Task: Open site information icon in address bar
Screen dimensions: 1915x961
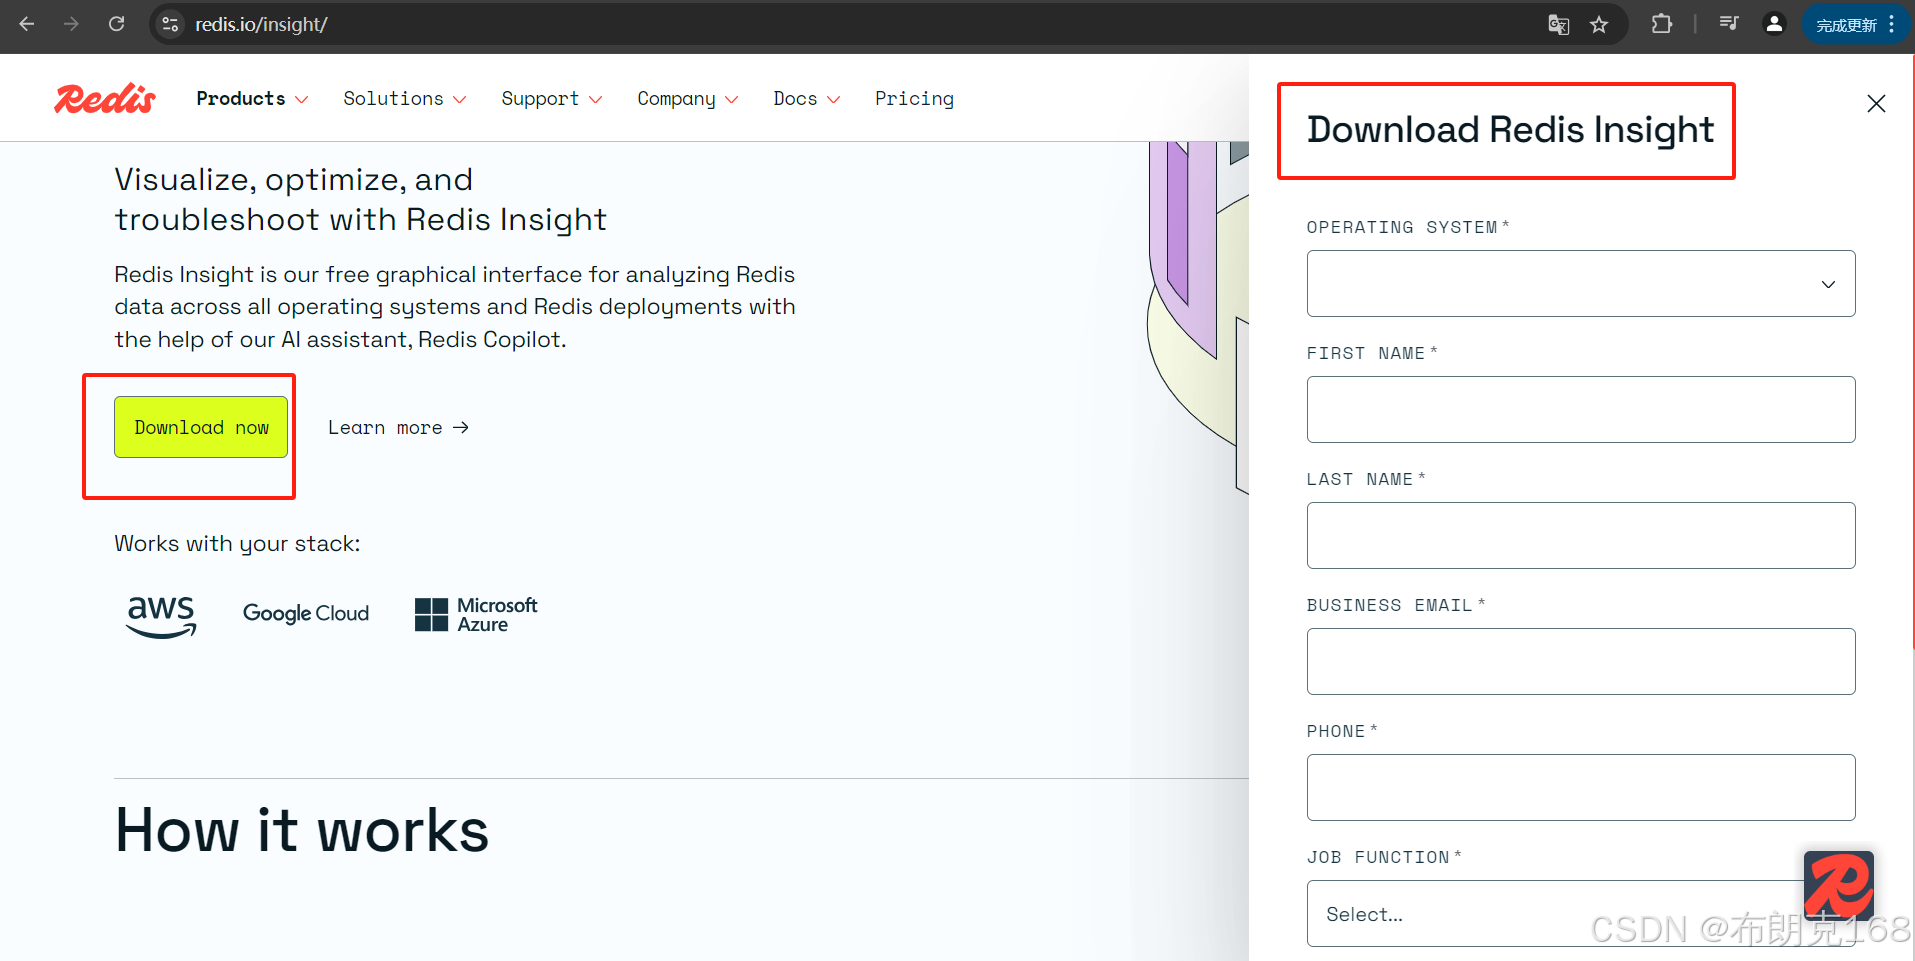Action: (x=170, y=24)
